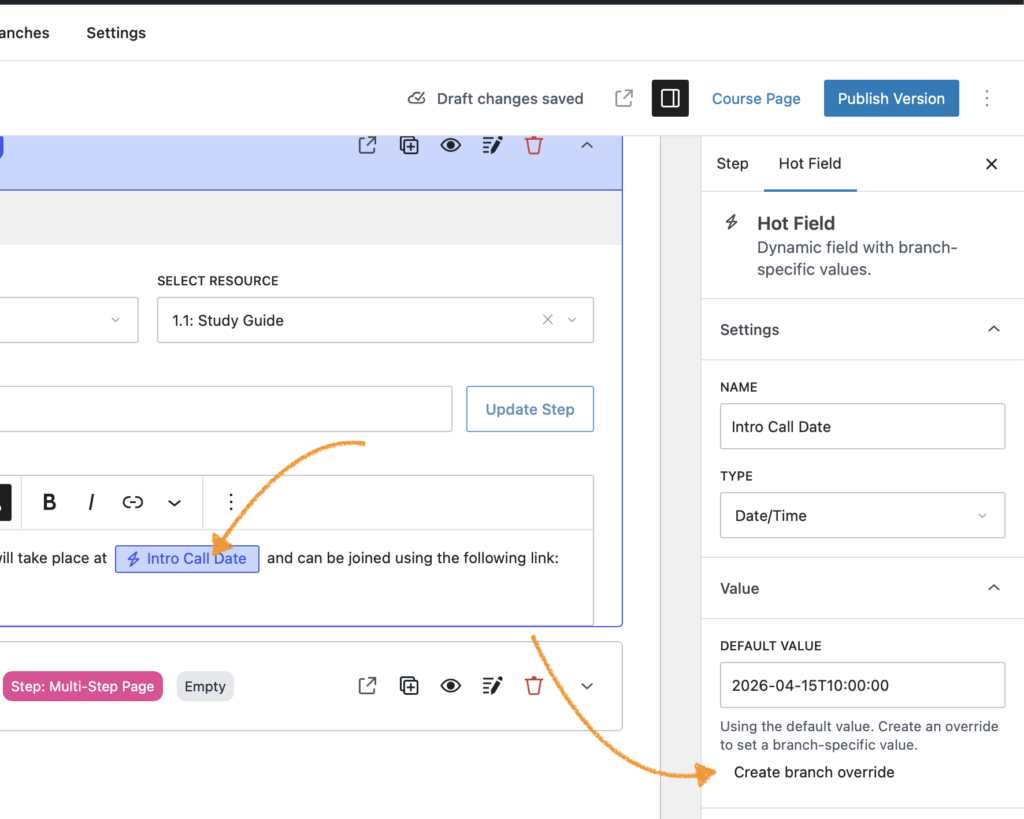Toggle the sidebar panel icon
This screenshot has width=1024, height=819.
[x=670, y=99]
